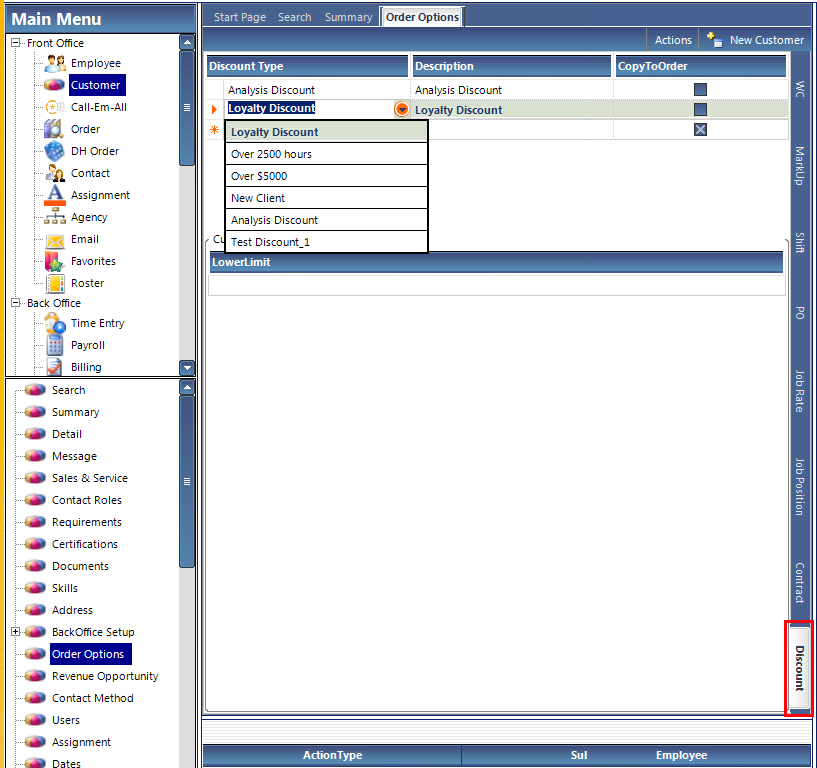Open the Email envelope icon

tap(55, 240)
